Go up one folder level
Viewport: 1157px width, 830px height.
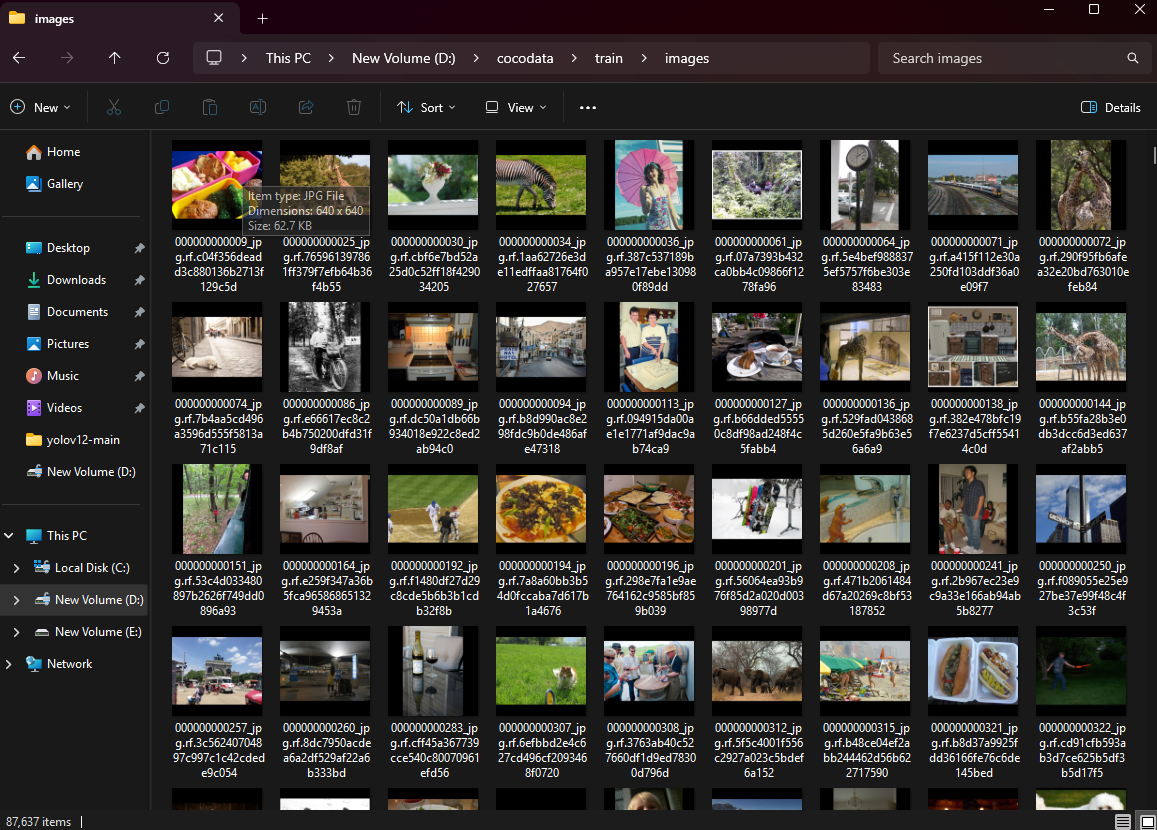pos(114,58)
